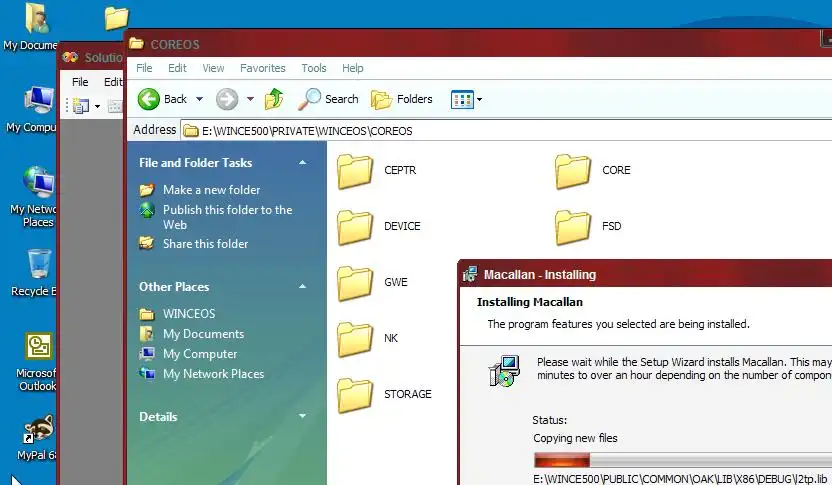Click the Solution window title bar icon
832x485 pixels.
pos(70,57)
